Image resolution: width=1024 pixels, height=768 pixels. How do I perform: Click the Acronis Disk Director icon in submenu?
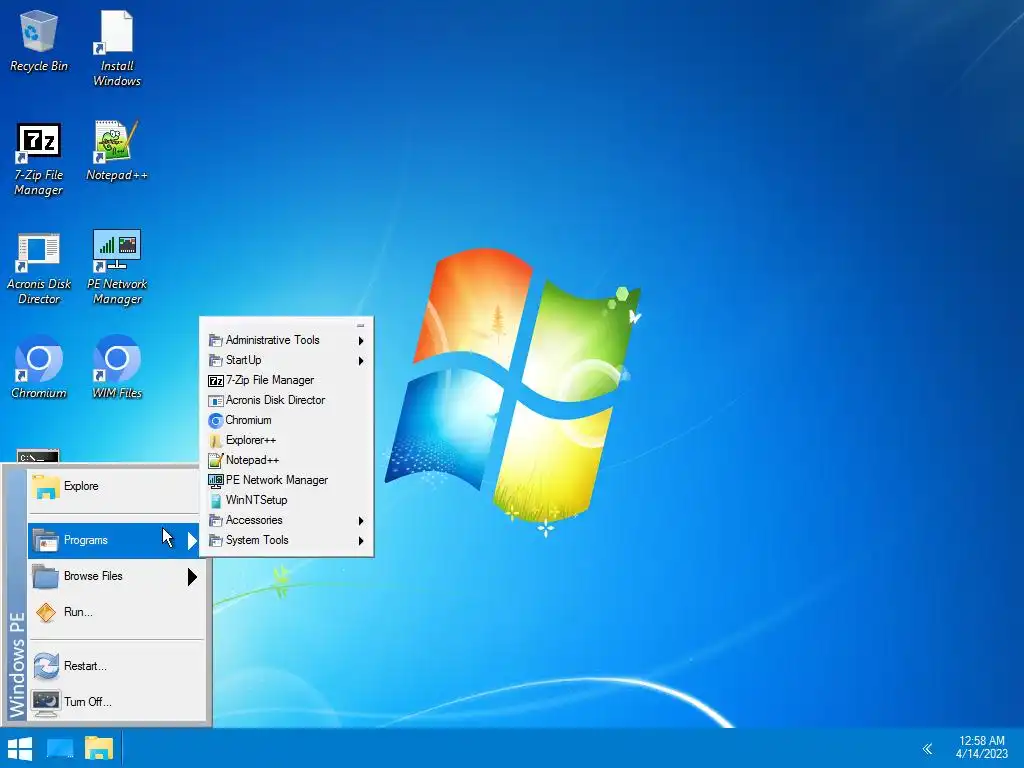point(216,401)
